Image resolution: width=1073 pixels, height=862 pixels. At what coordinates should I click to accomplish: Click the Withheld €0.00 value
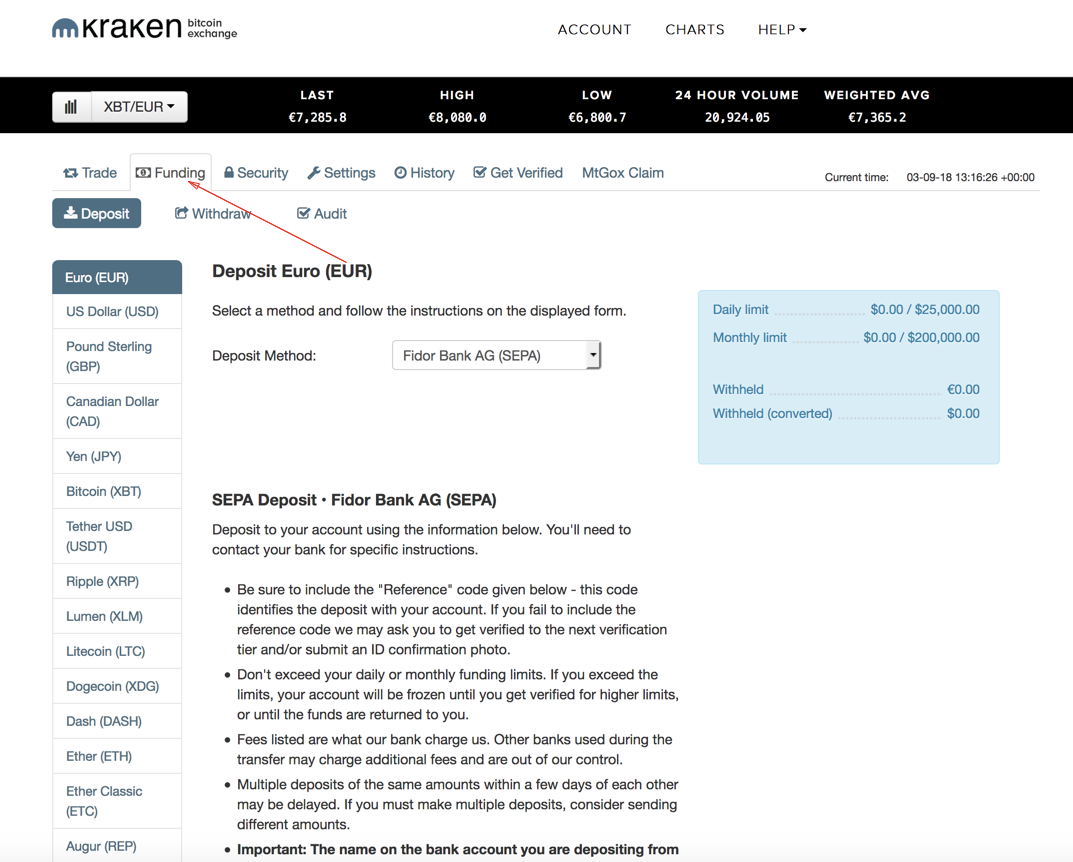tap(963, 389)
